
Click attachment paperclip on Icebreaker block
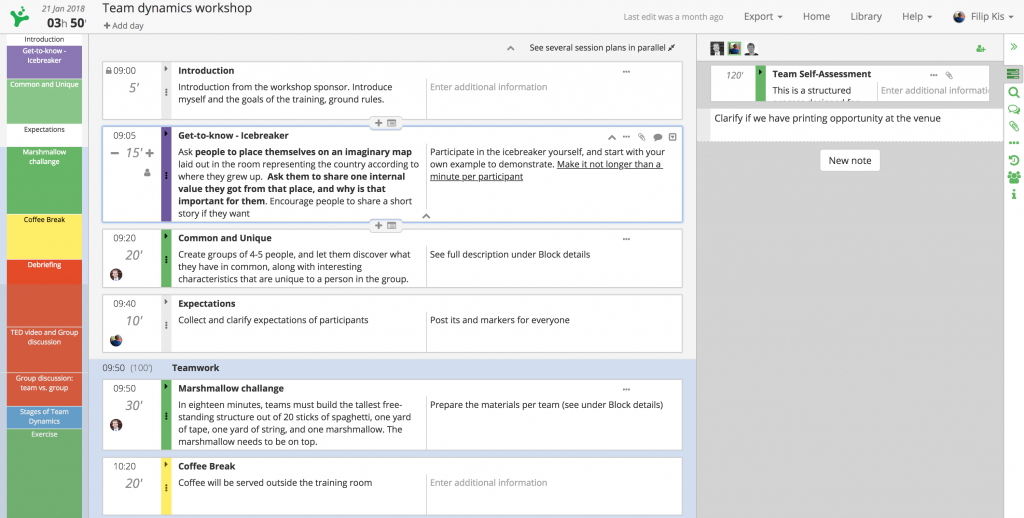[x=642, y=137]
